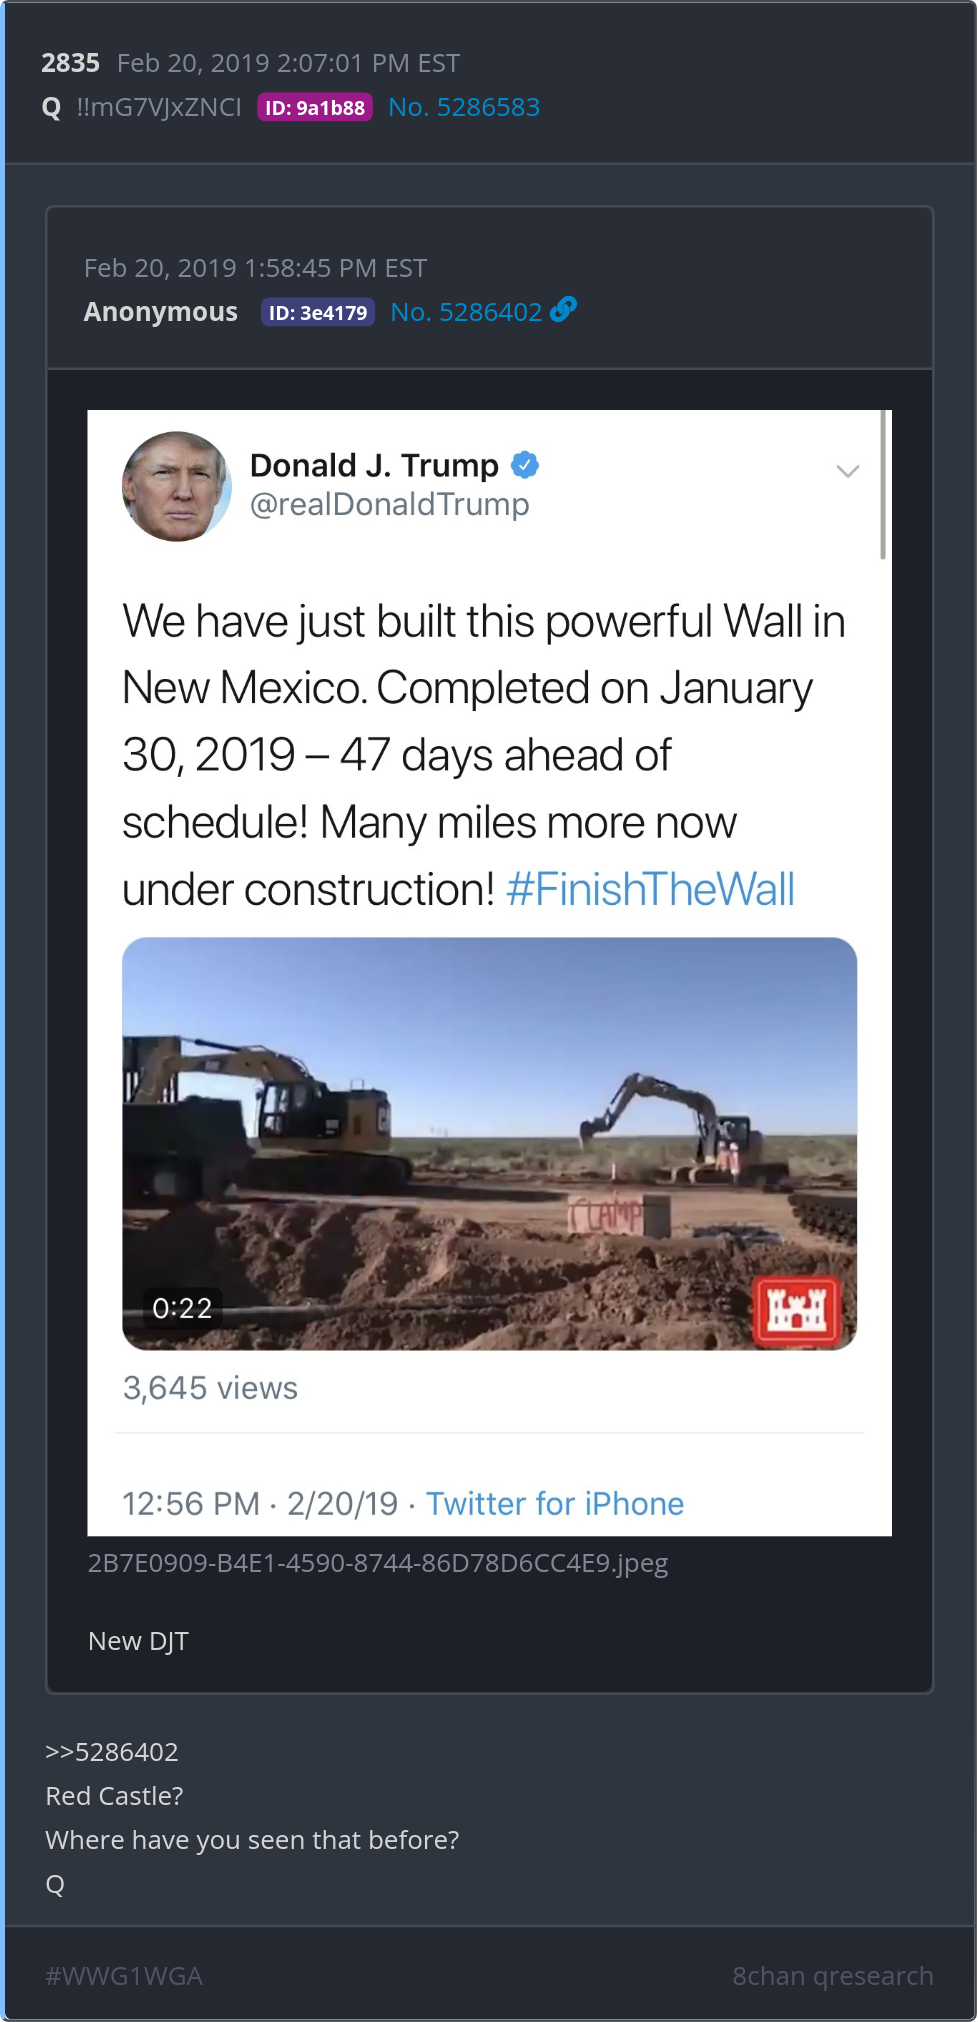Click the ID: 3e4179 badge
The image size is (978, 2022).
click(x=318, y=312)
